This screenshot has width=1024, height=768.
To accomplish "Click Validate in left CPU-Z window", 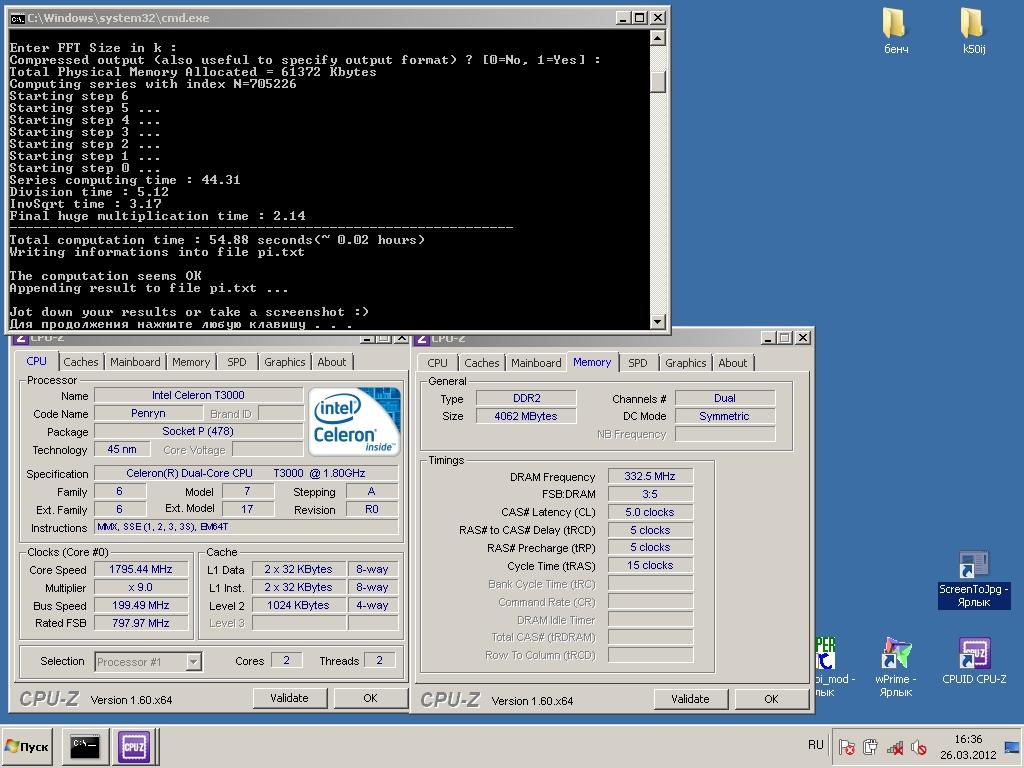I will coord(289,698).
